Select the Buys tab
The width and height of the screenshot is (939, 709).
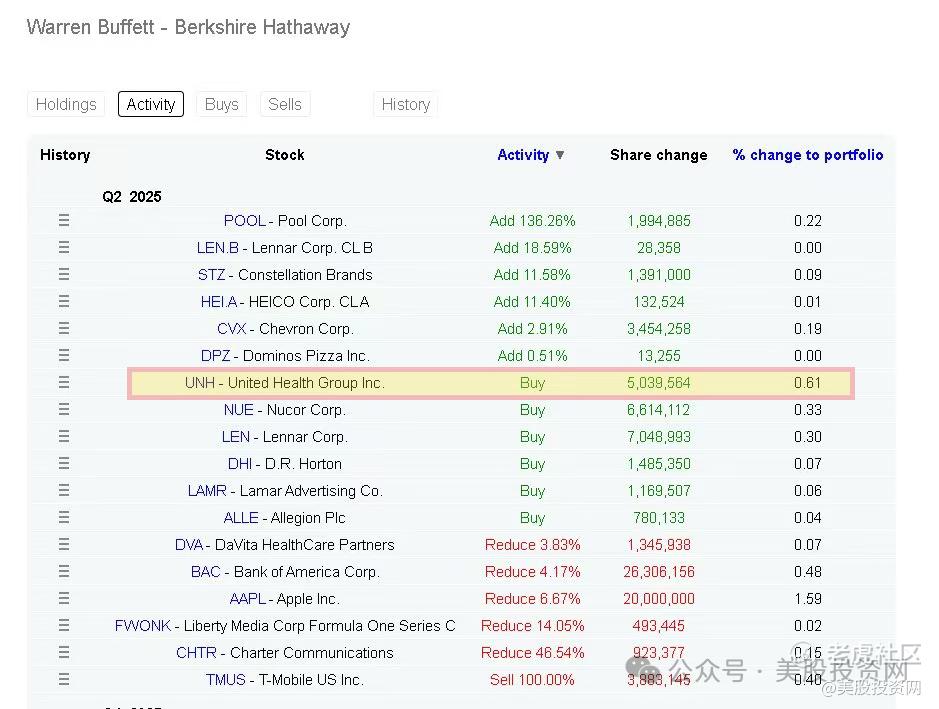point(221,104)
